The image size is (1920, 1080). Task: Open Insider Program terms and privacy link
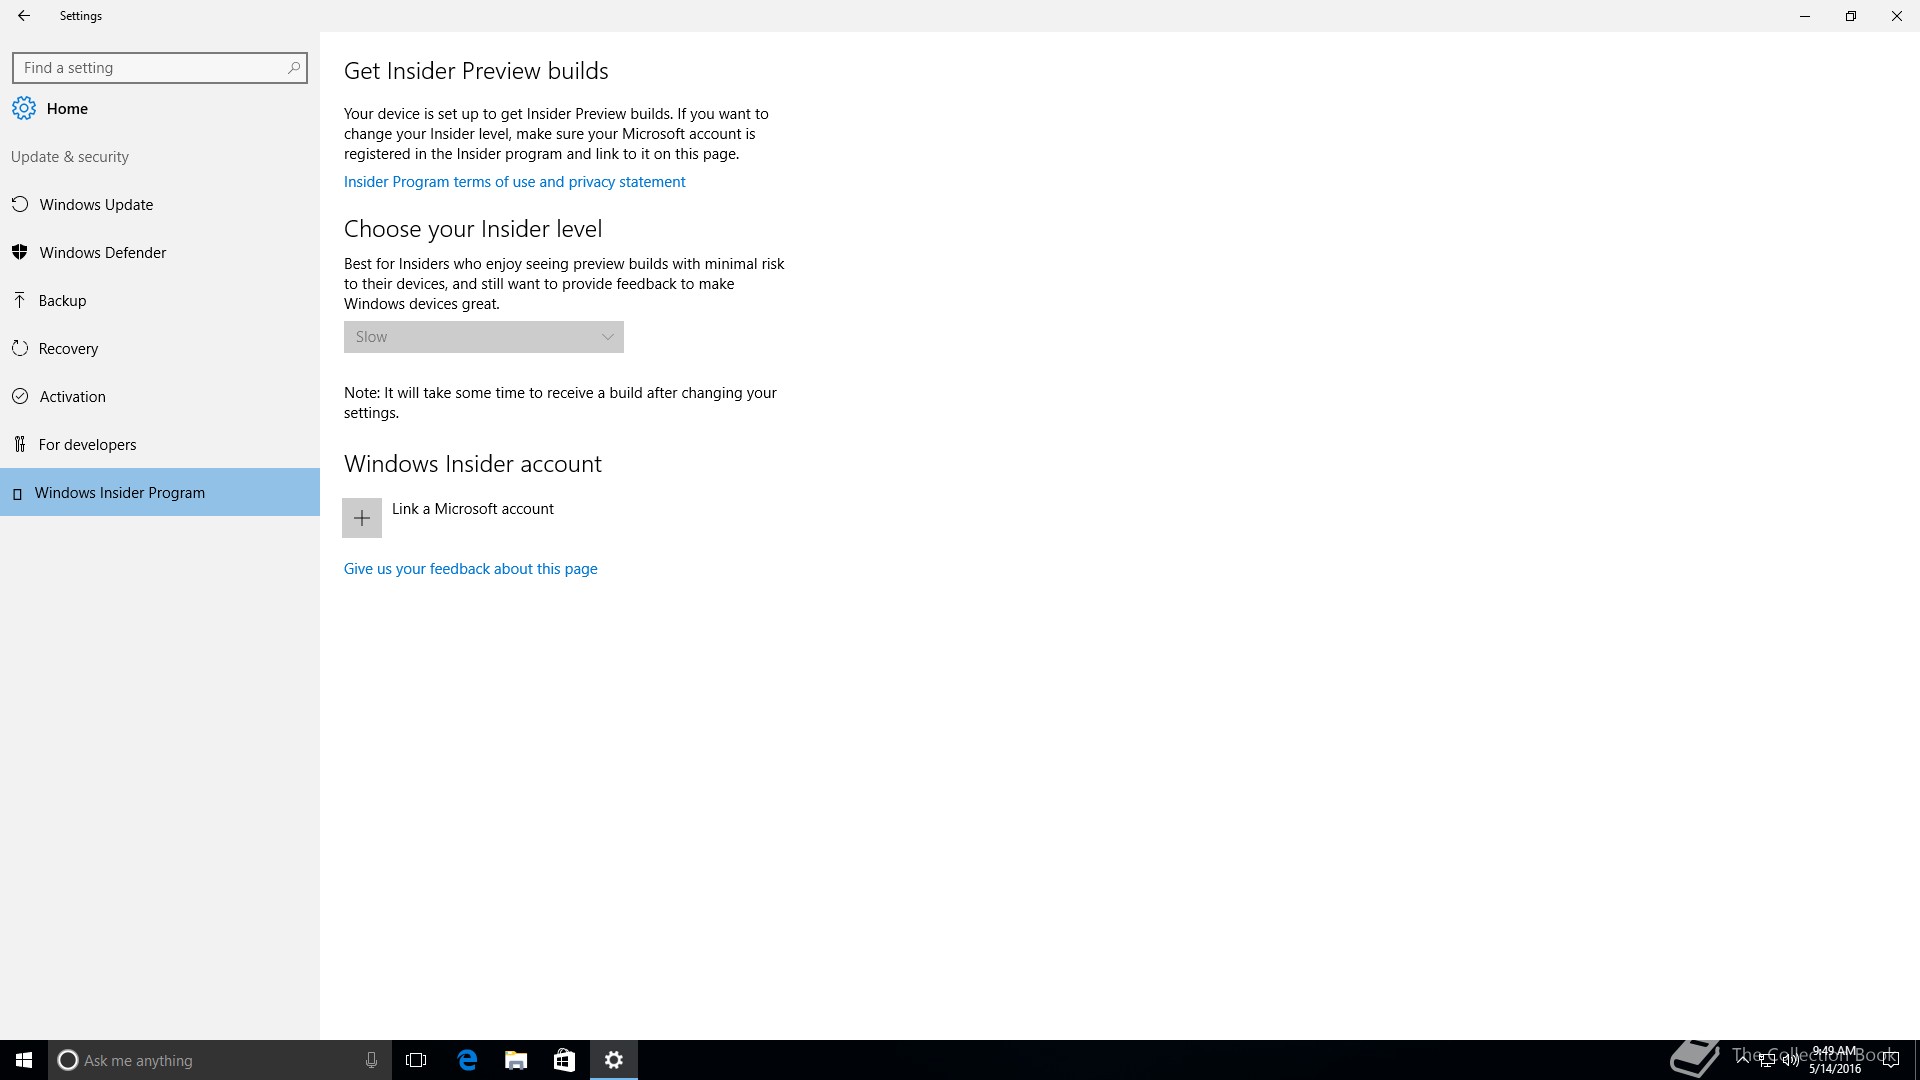pos(514,182)
